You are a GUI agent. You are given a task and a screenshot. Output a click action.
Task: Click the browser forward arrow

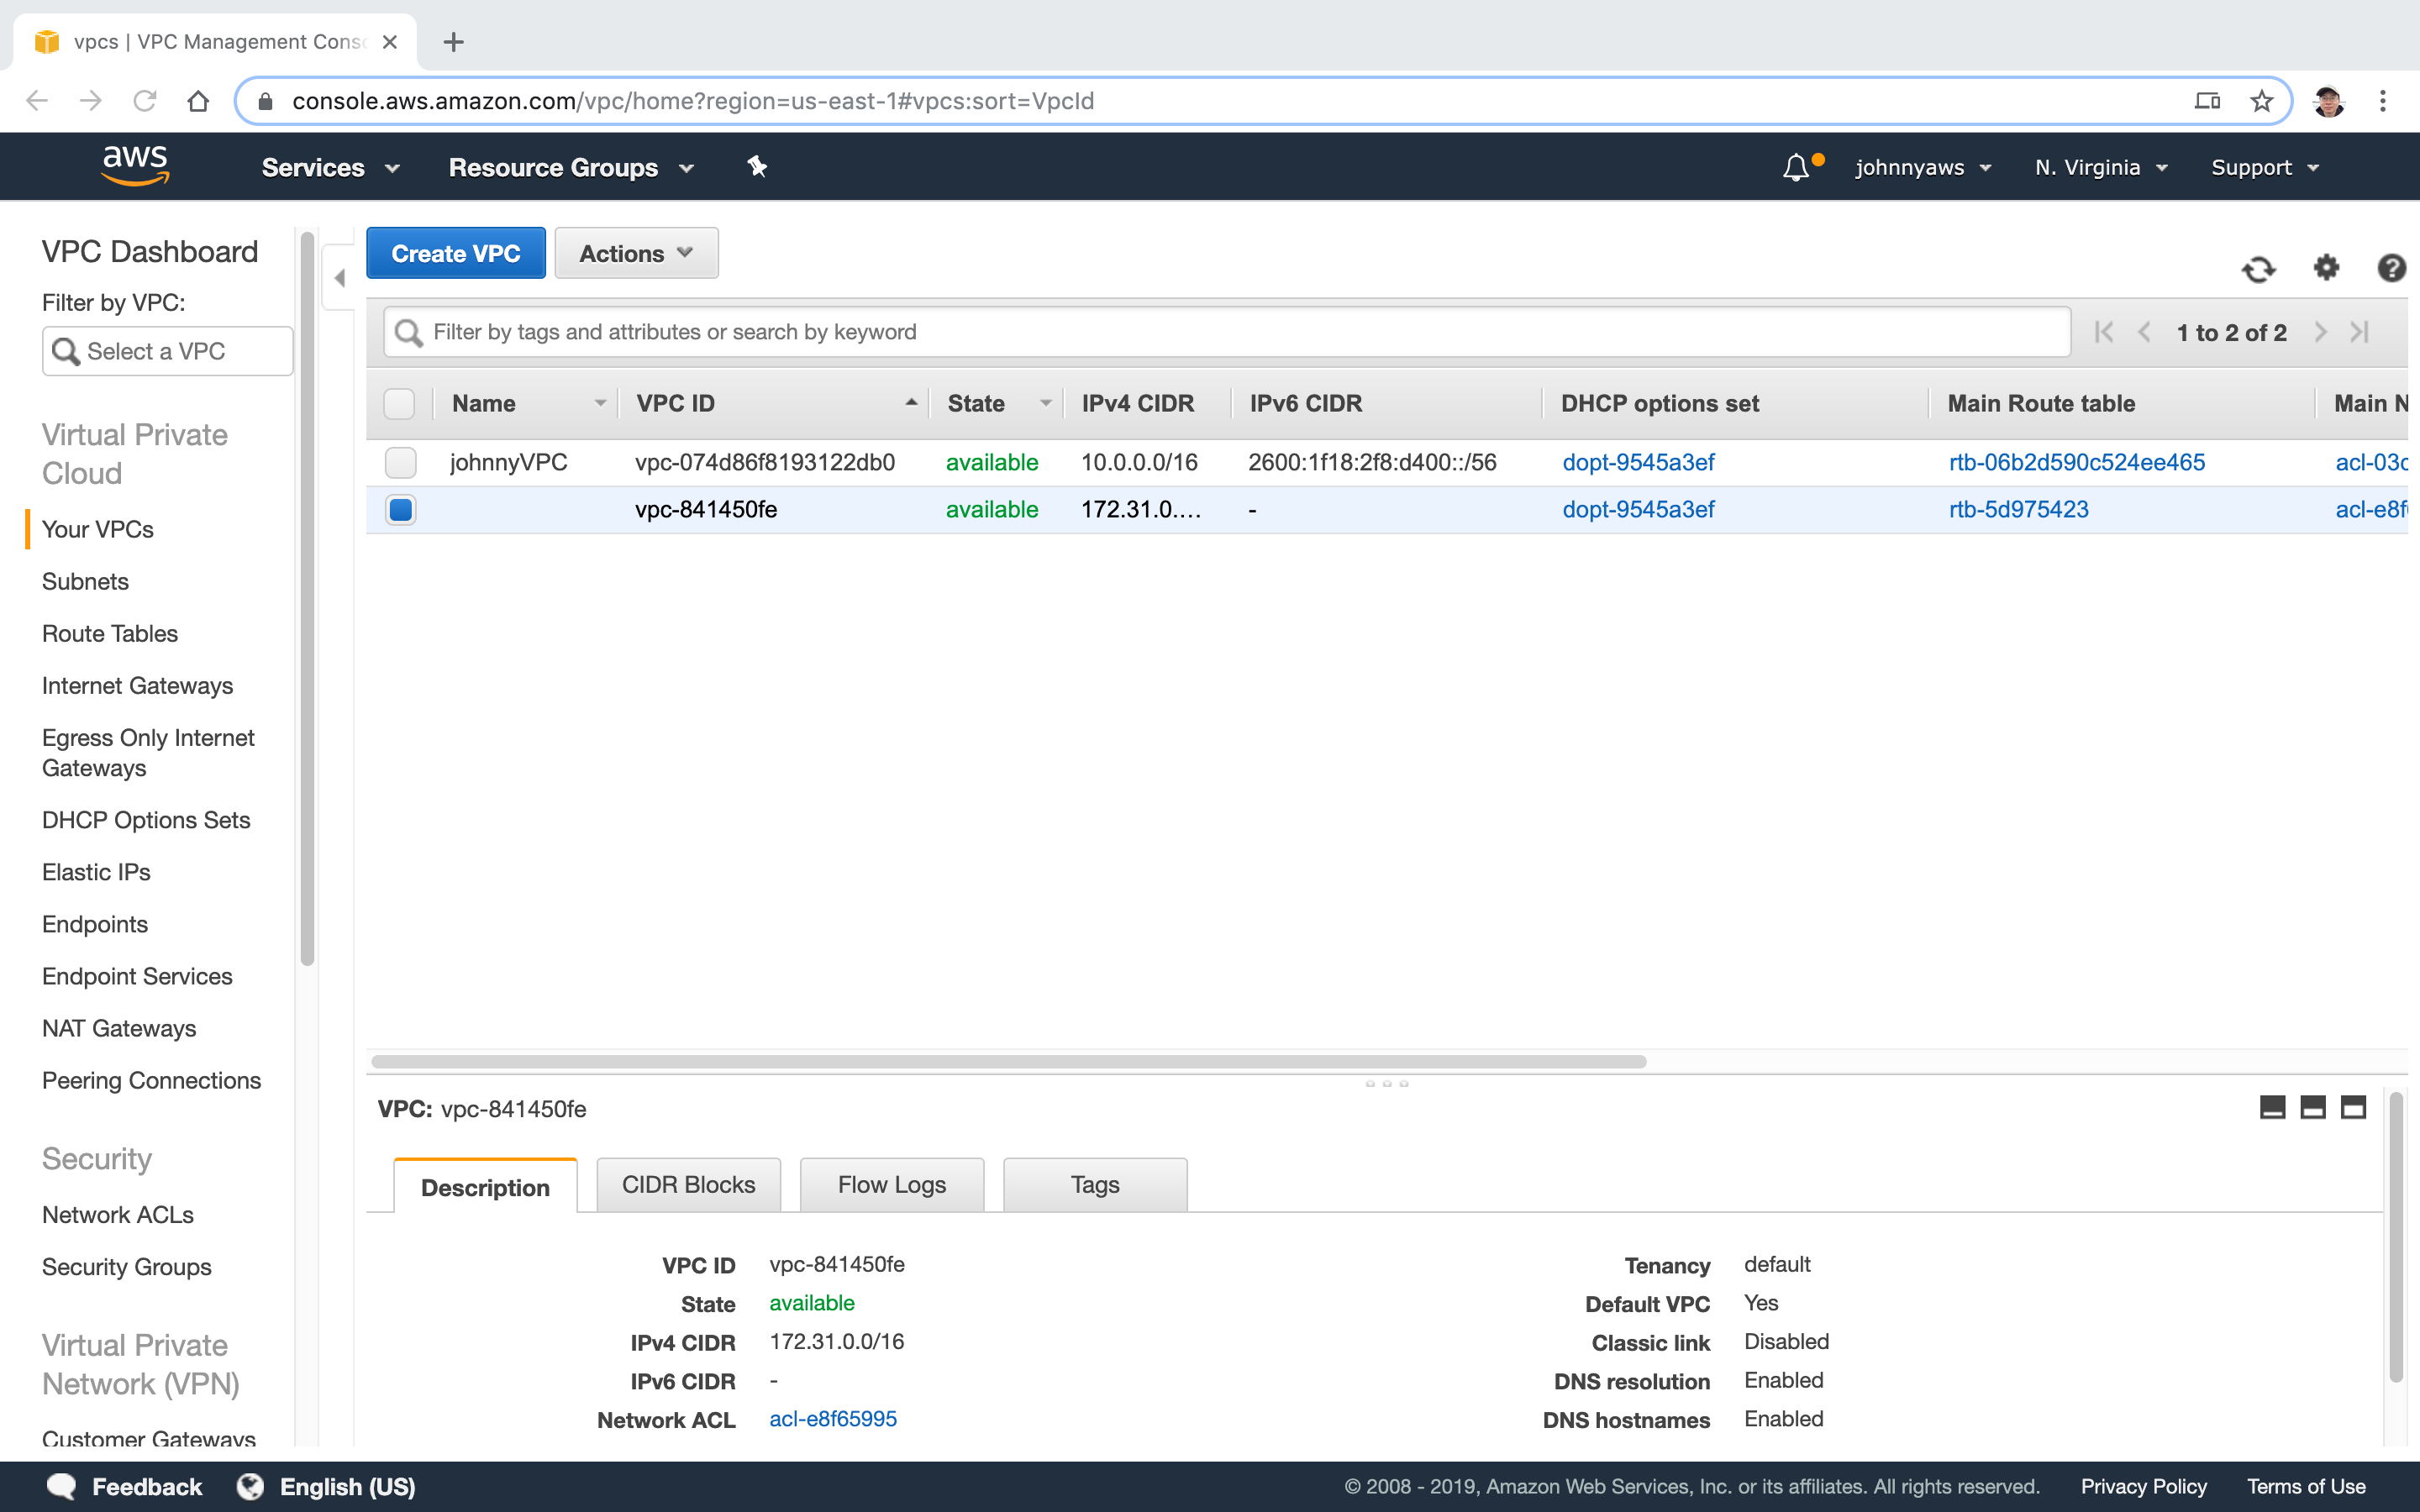[x=91, y=101]
